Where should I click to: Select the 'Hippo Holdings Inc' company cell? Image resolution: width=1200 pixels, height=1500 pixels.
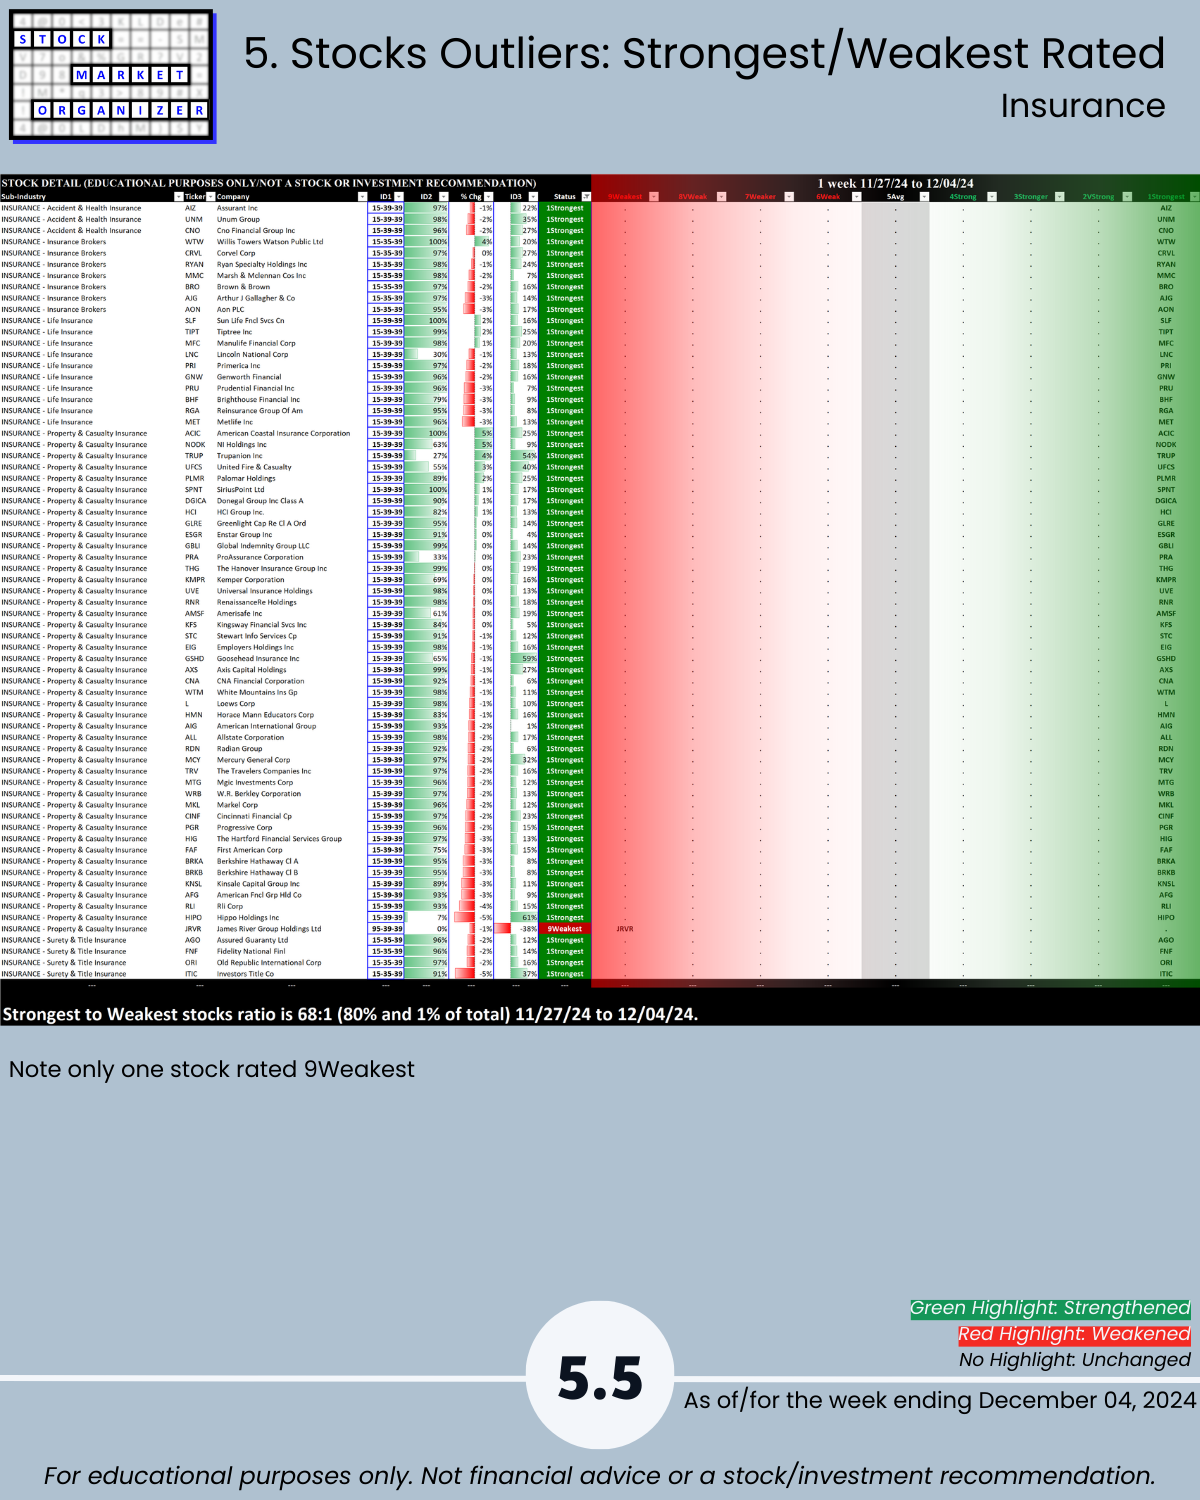[x=248, y=918]
